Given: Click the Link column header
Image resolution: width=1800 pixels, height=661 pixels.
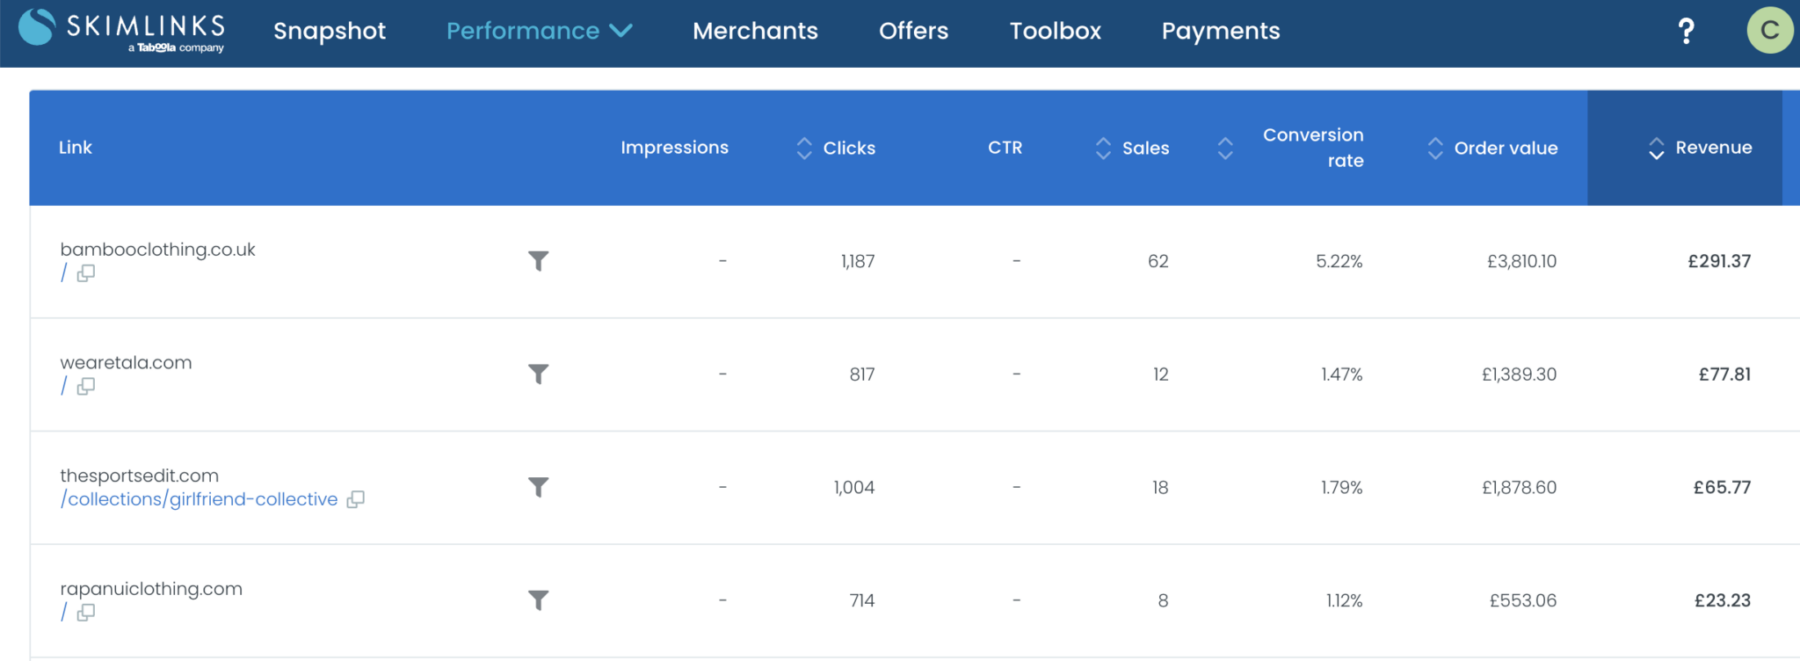Looking at the screenshot, I should [x=75, y=148].
